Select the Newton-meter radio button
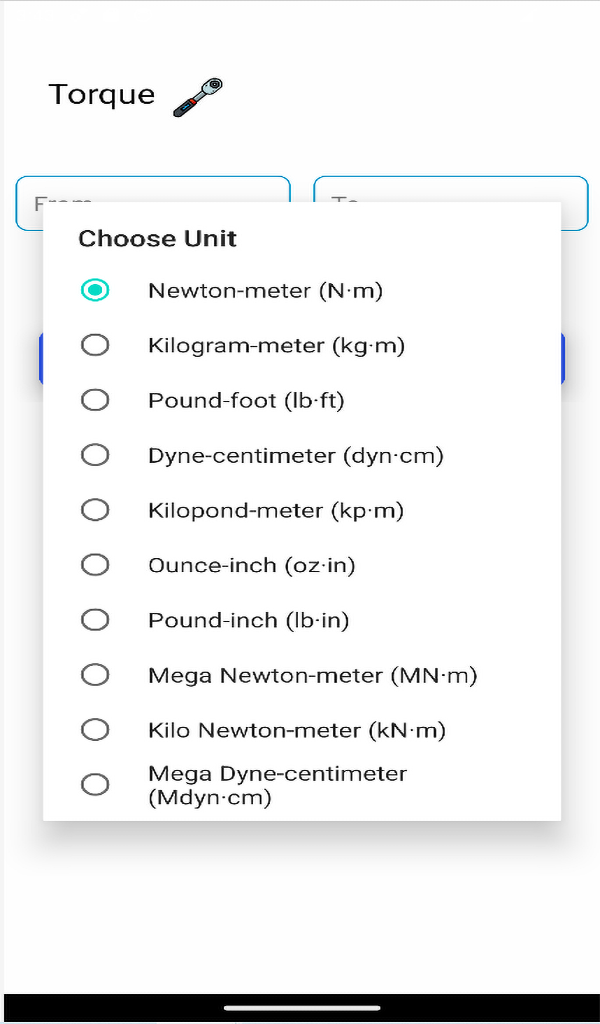 coord(95,290)
